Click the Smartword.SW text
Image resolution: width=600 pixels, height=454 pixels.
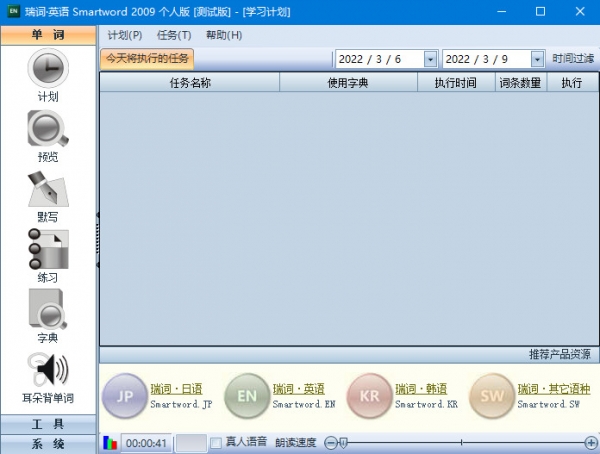tap(549, 404)
